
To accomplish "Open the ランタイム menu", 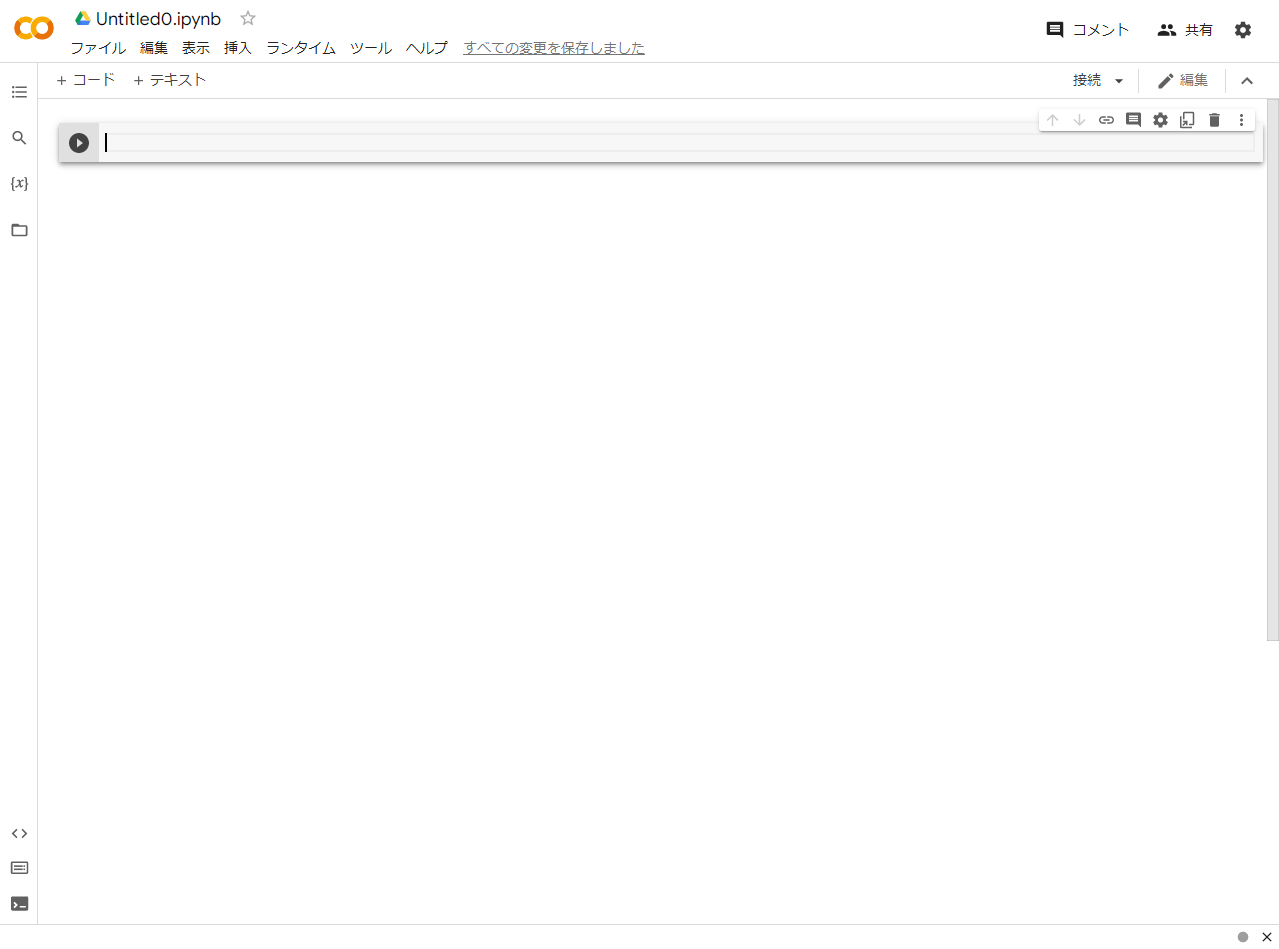I will pyautogui.click(x=301, y=48).
